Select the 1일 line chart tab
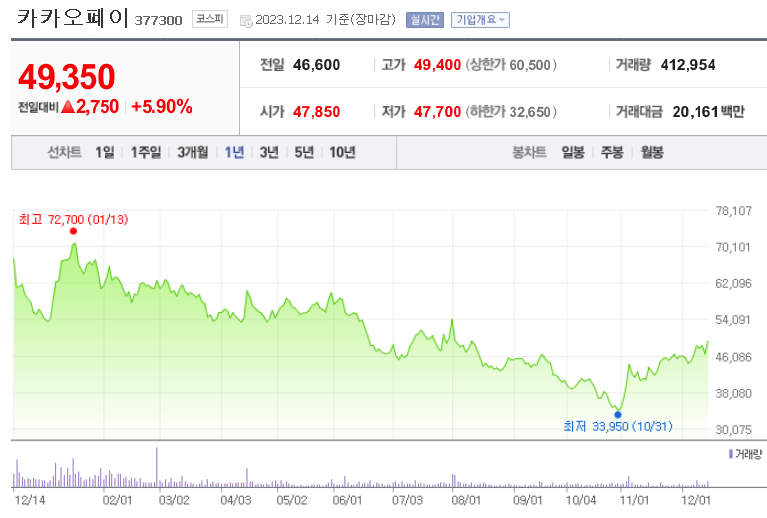The height and width of the screenshot is (518, 767). [x=105, y=153]
